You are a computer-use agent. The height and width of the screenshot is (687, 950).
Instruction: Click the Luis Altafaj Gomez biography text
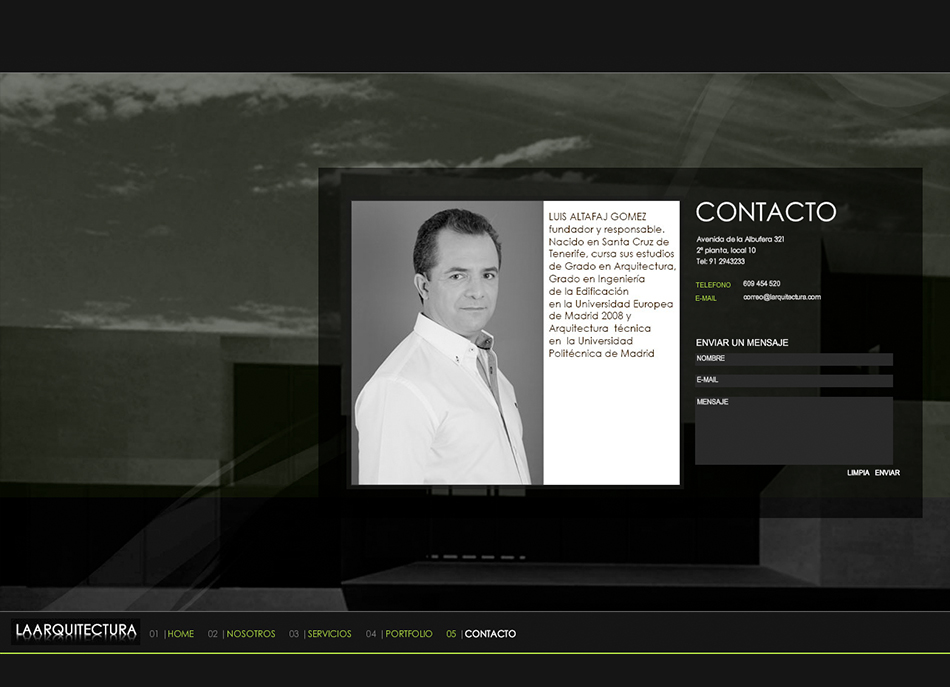(611, 285)
